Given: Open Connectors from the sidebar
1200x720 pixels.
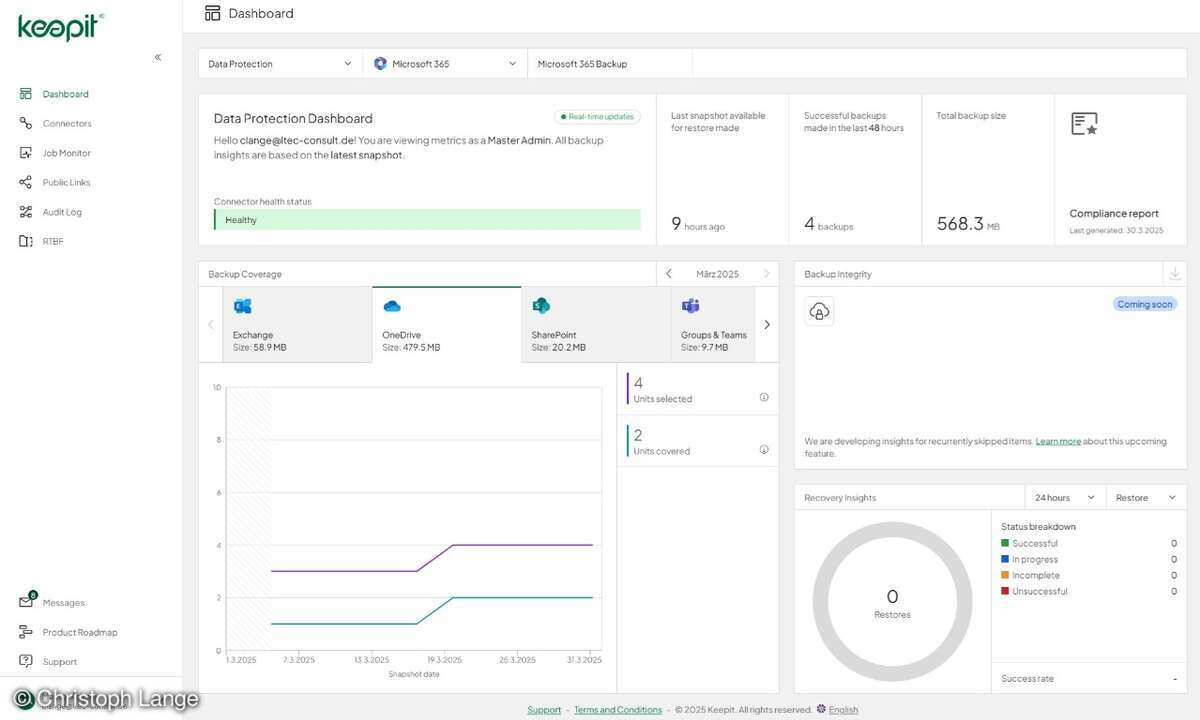Looking at the screenshot, I should click(66, 124).
